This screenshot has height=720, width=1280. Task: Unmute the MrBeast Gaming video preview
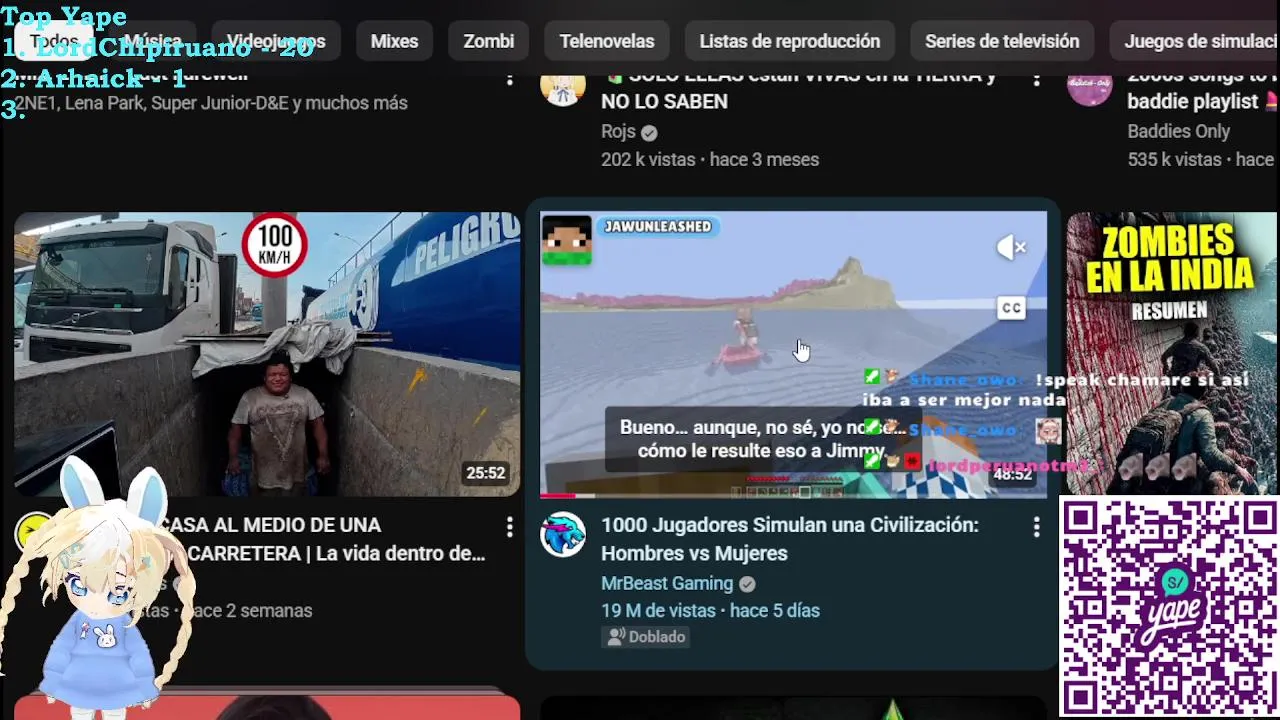[x=1011, y=247]
